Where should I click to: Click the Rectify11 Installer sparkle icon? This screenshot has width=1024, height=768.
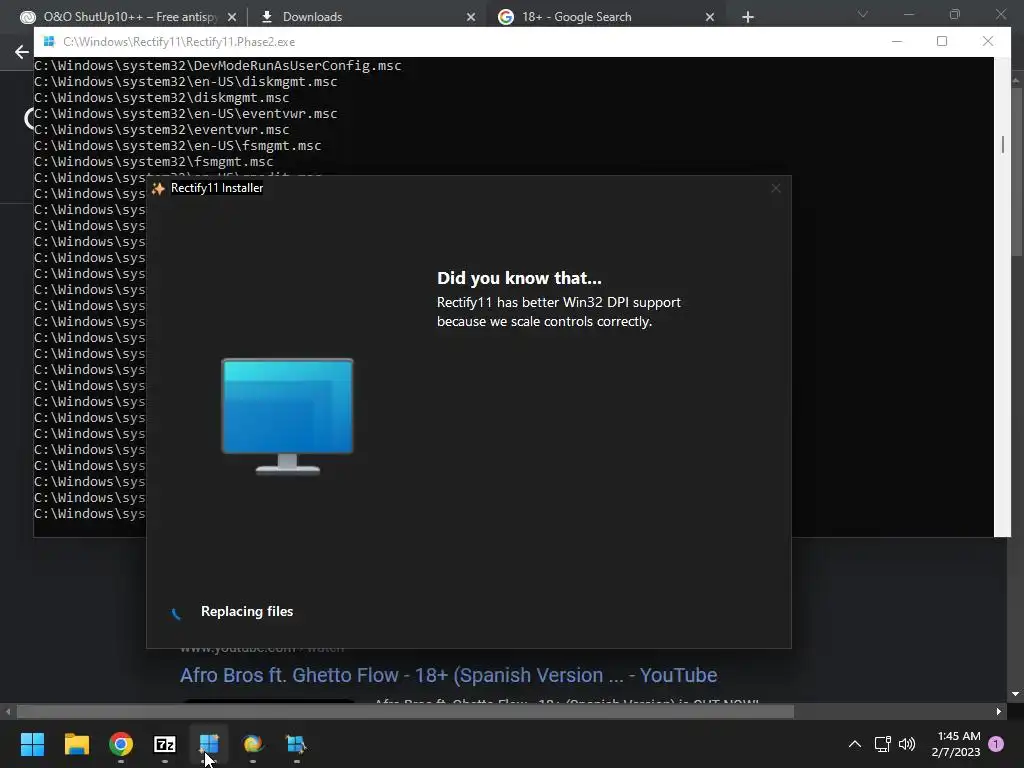(x=158, y=189)
